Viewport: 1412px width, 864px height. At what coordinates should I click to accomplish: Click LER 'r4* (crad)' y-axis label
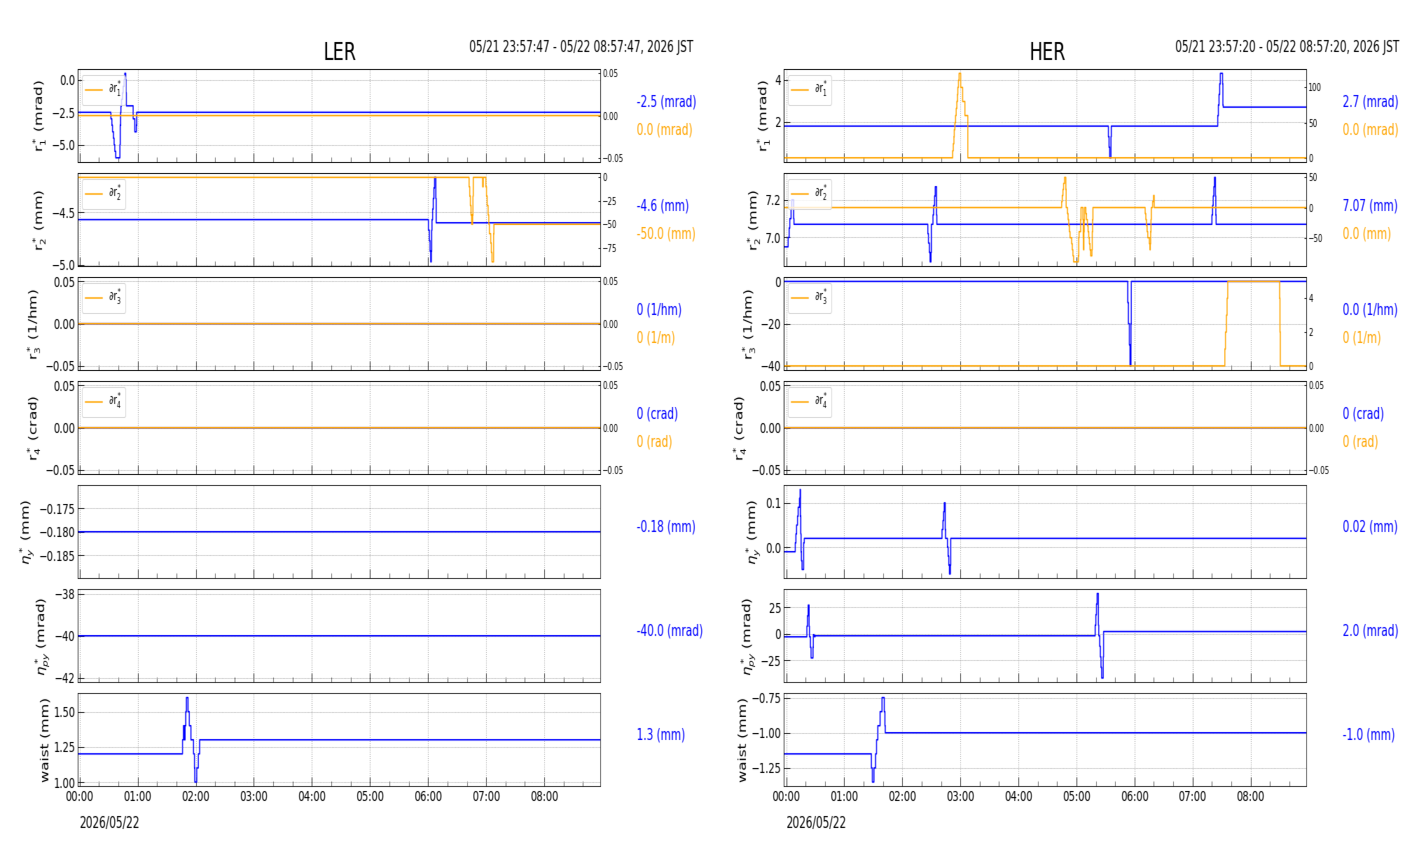pos(33,428)
